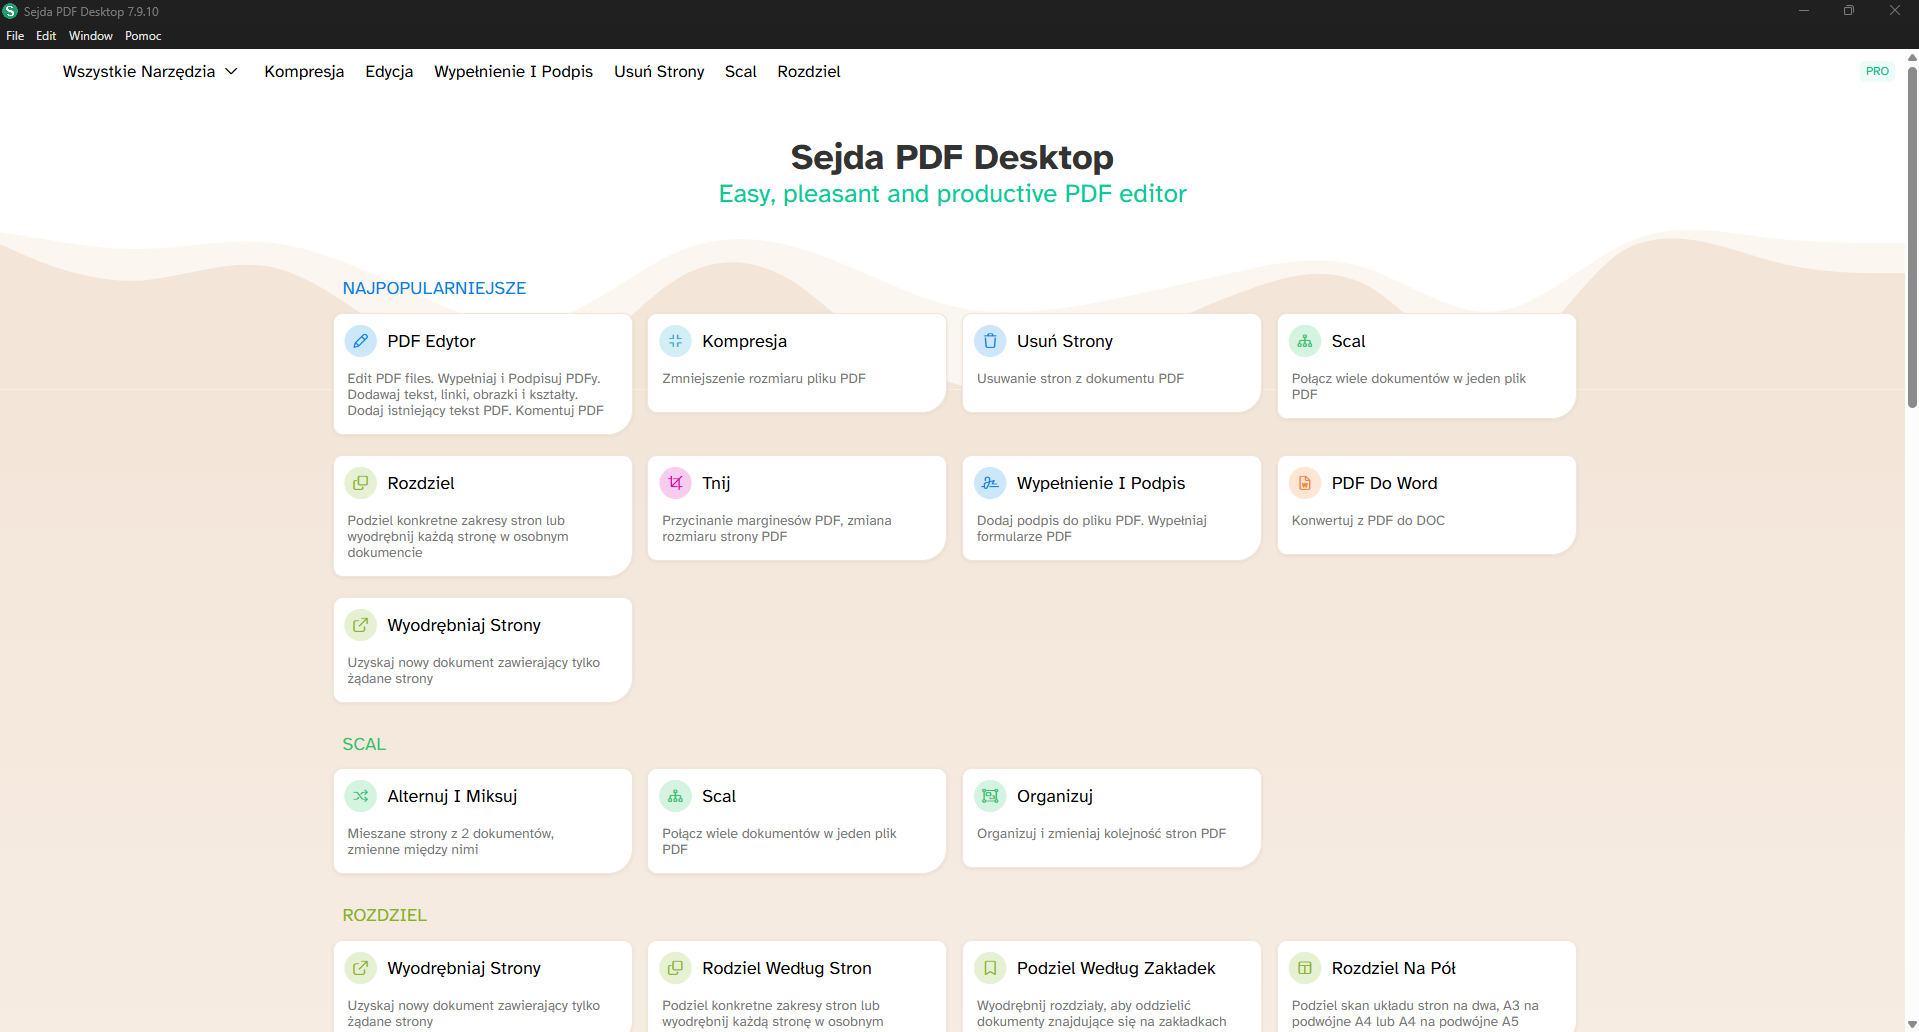Click 'Usuwanie stron z dokumentu PDF' description

coord(1080,378)
